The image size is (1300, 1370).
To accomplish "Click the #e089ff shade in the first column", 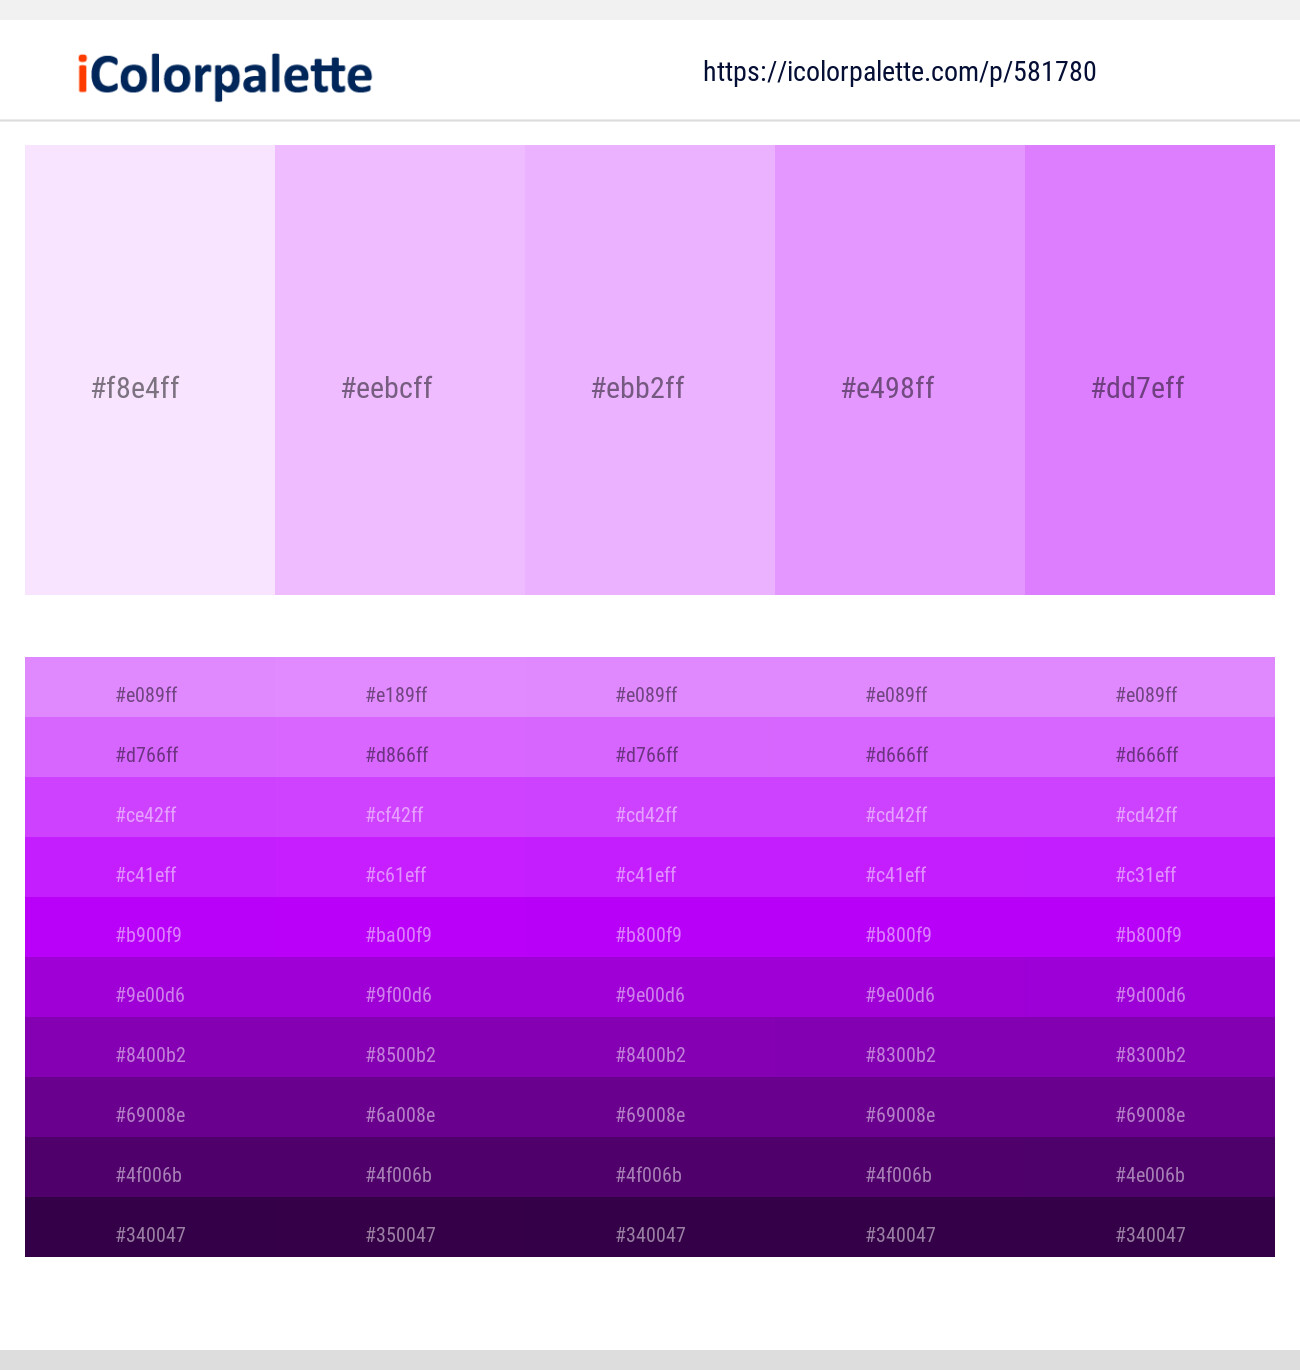I will (146, 694).
